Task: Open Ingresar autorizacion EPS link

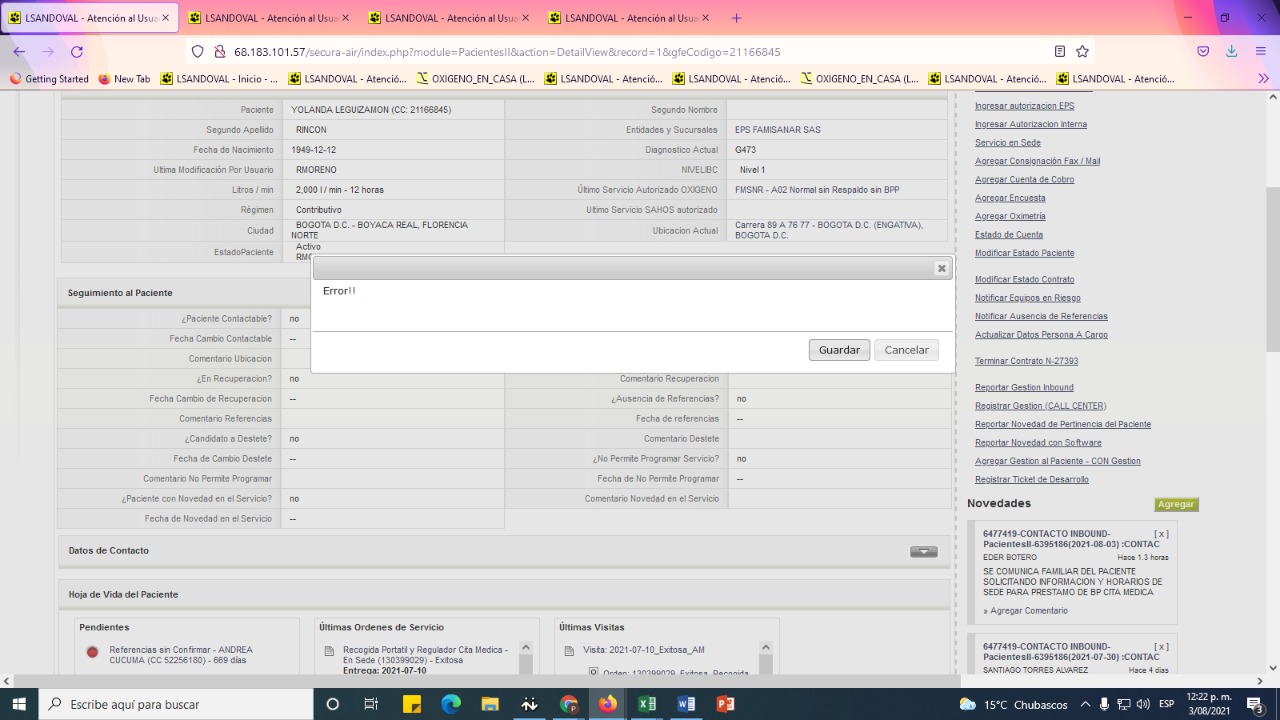Action: pyautogui.click(x=1025, y=106)
